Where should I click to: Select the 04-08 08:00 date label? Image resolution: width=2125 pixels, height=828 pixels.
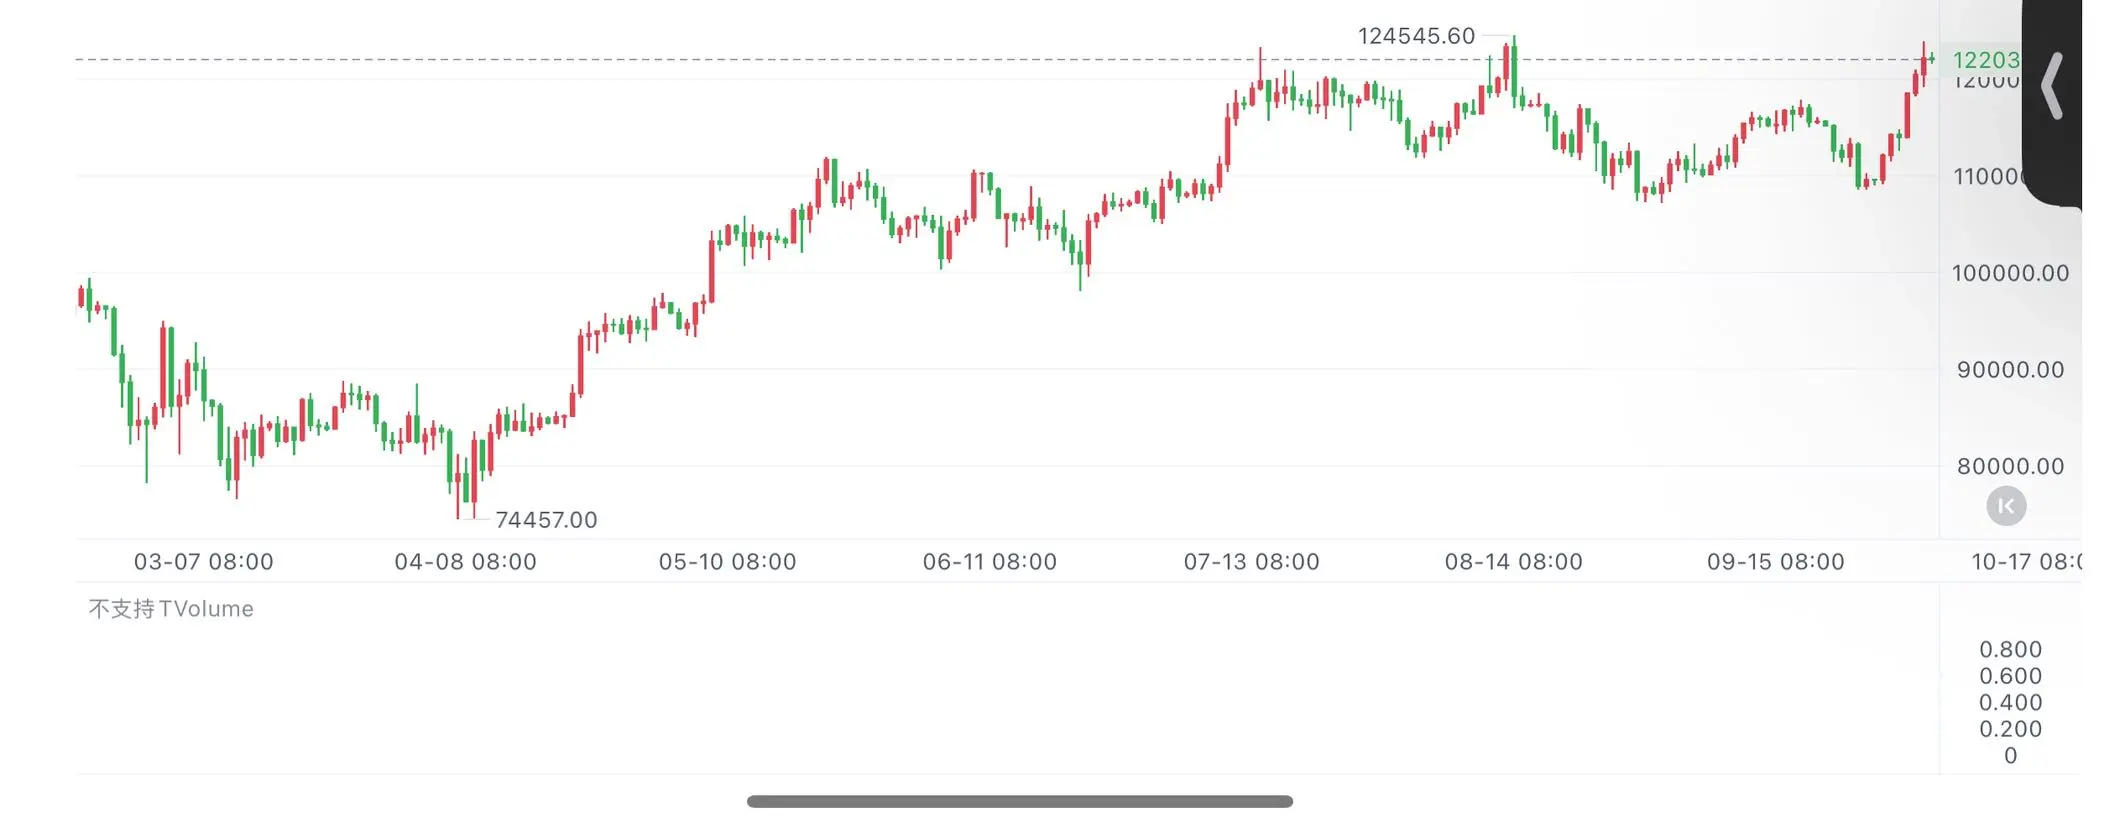click(x=465, y=562)
